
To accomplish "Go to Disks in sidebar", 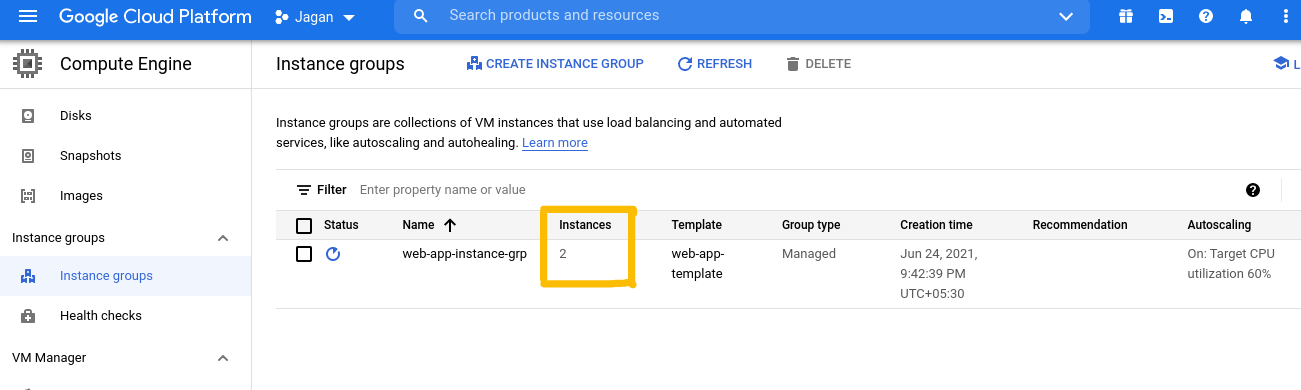I will click(x=76, y=116).
